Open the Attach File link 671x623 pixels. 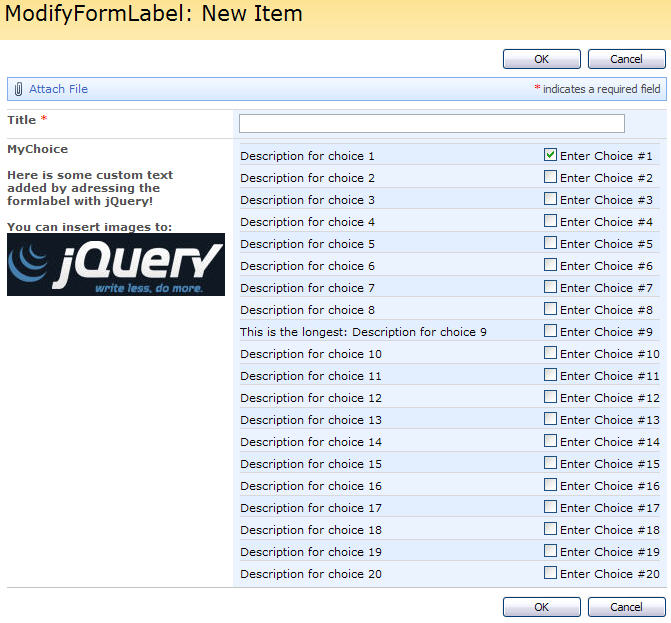tap(58, 89)
